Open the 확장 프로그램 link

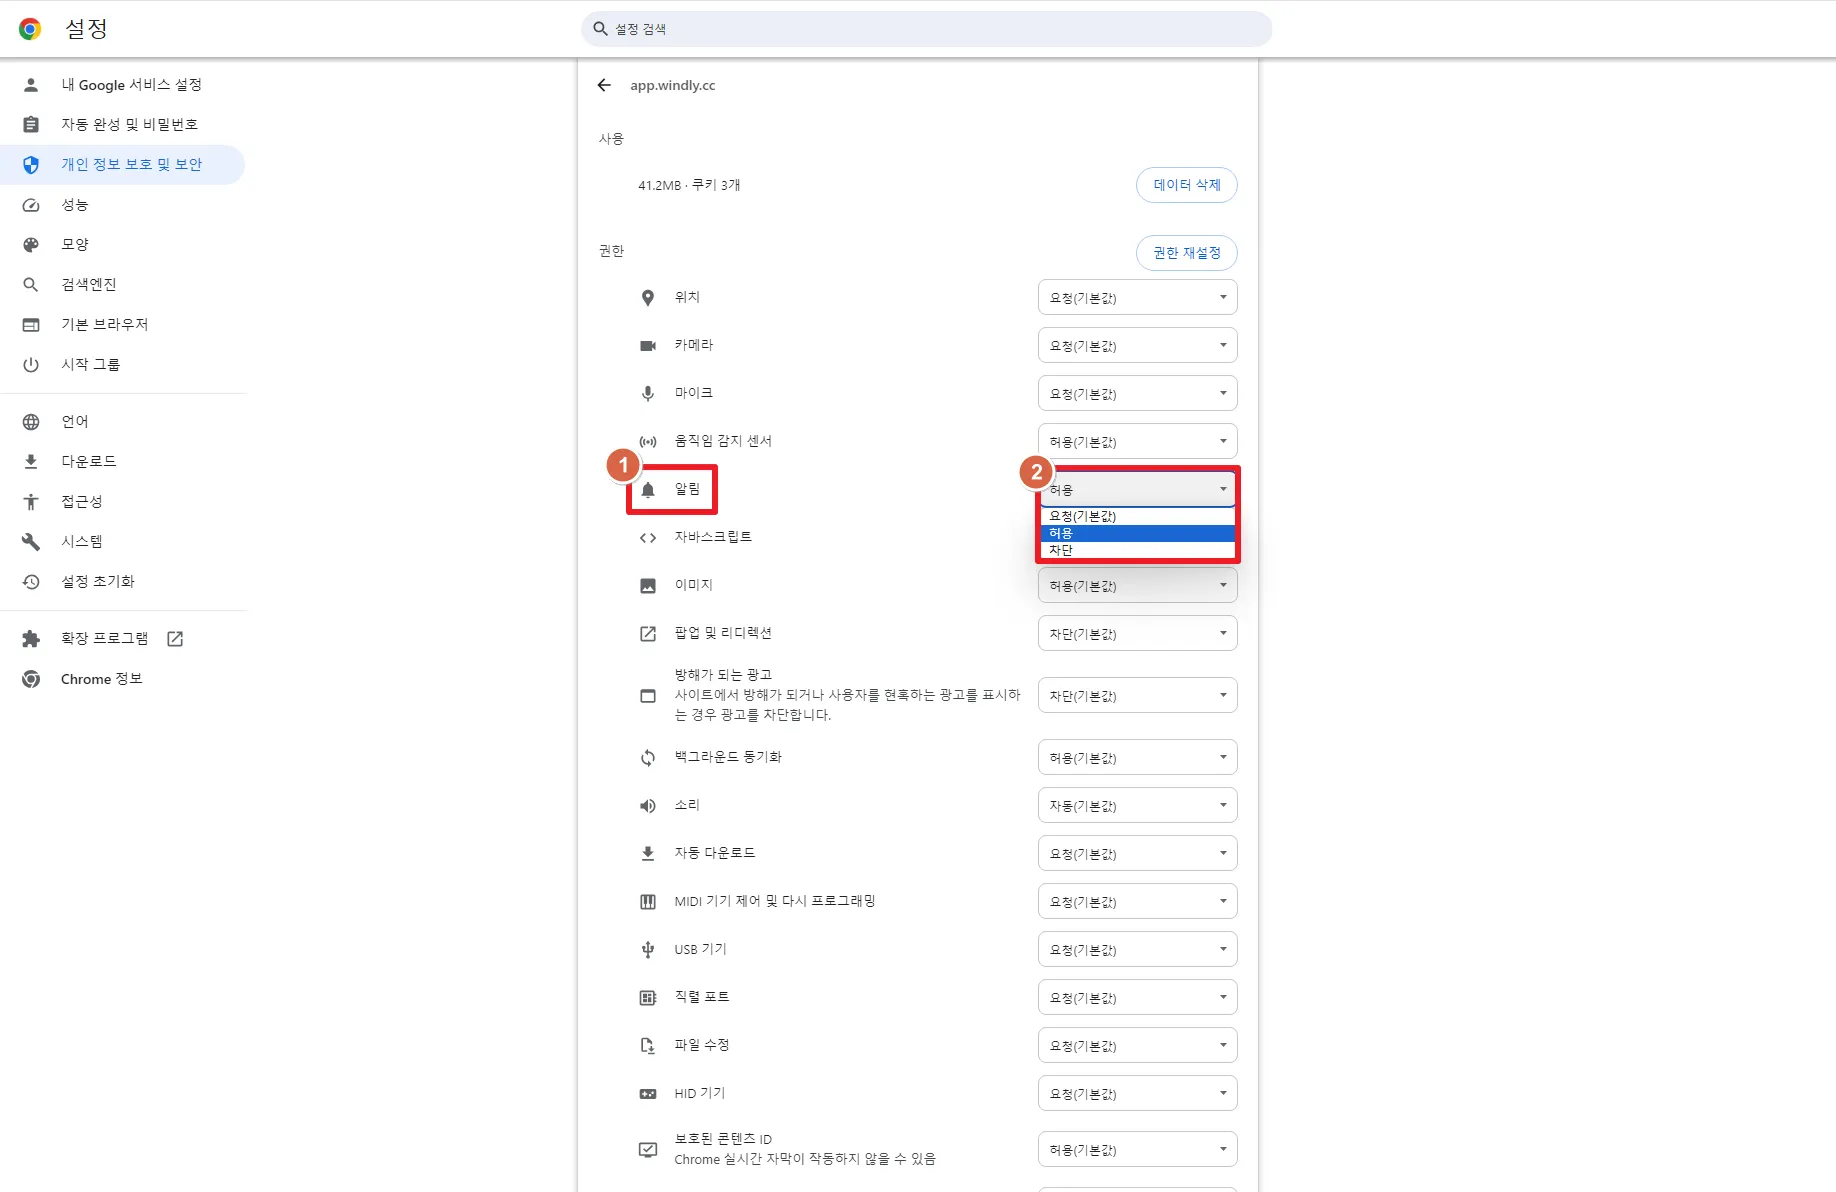coord(122,639)
